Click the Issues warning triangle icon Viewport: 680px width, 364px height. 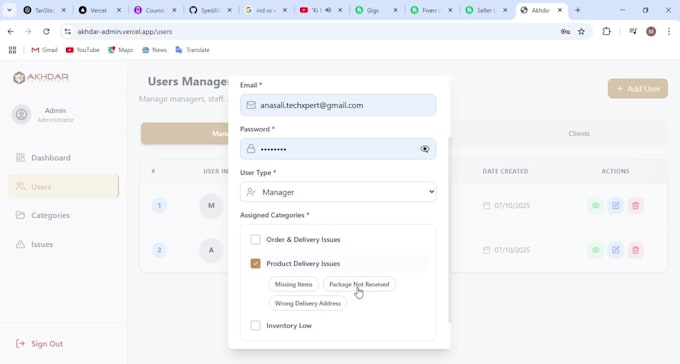20,244
